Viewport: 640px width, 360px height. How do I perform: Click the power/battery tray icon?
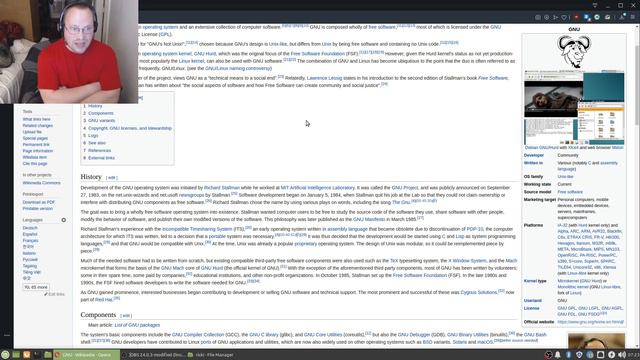pos(611,355)
